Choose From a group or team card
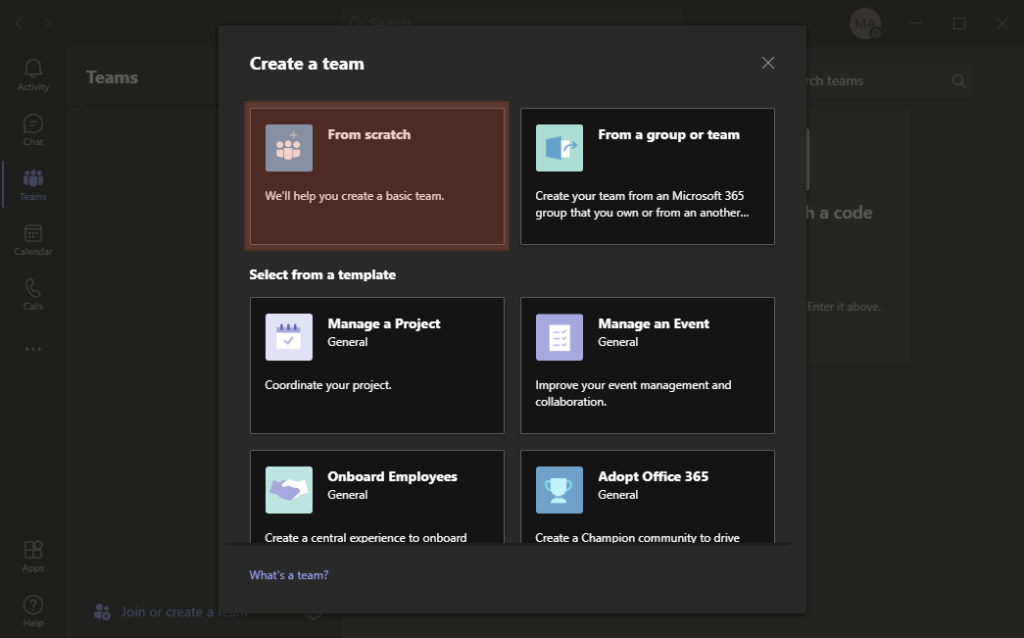 [x=647, y=176]
